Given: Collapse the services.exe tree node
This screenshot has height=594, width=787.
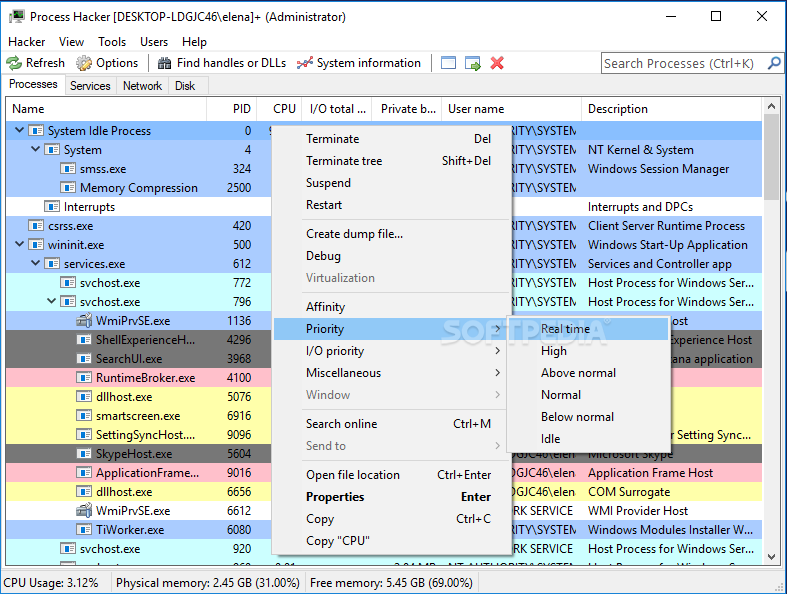Looking at the screenshot, I should coord(36,263).
